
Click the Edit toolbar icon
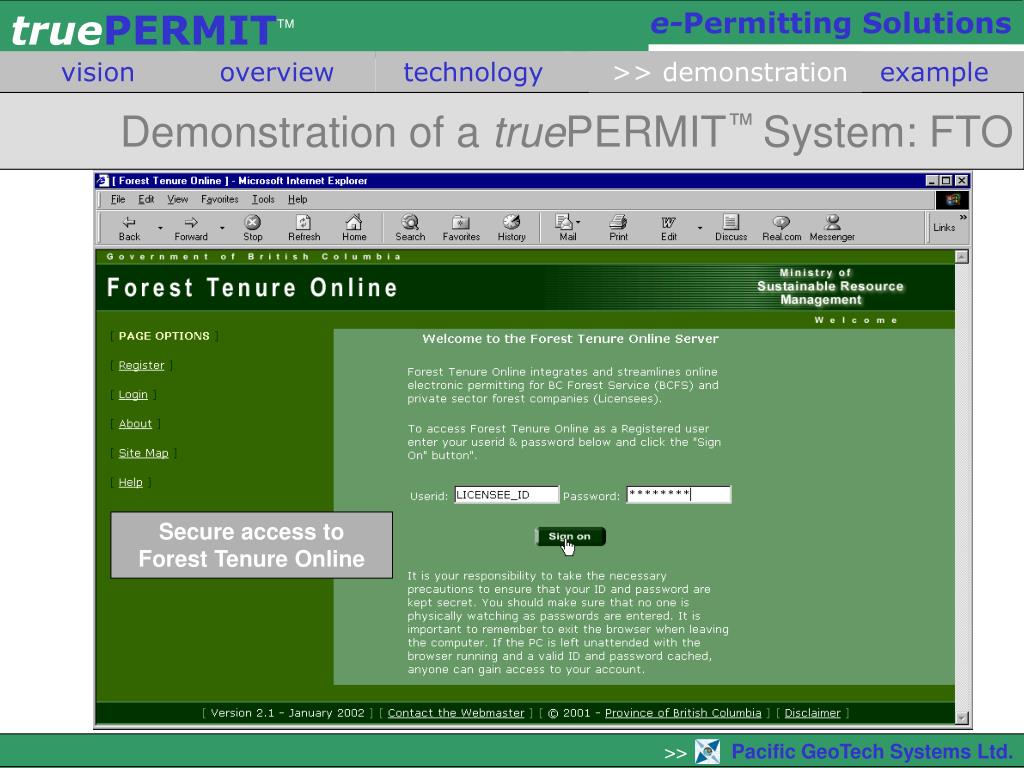point(669,223)
